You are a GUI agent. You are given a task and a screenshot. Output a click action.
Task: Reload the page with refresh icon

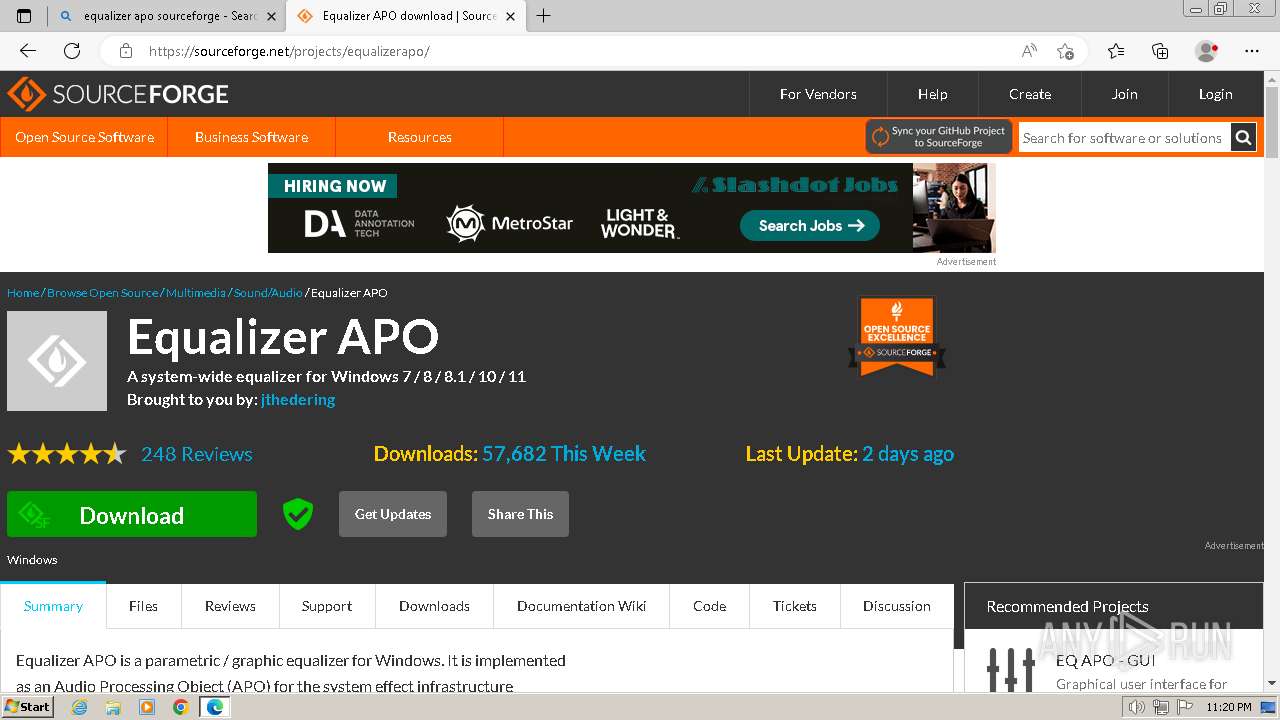pos(72,51)
